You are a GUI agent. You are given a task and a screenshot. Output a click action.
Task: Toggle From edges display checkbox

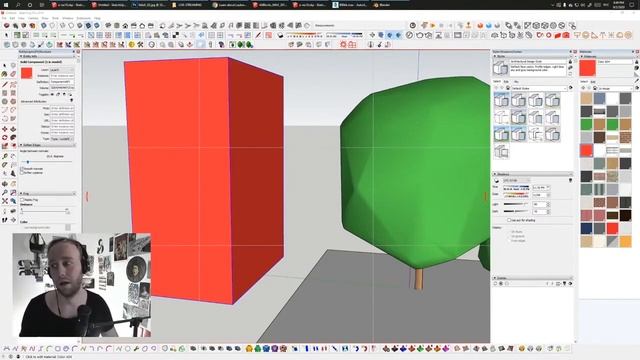pos(509,241)
